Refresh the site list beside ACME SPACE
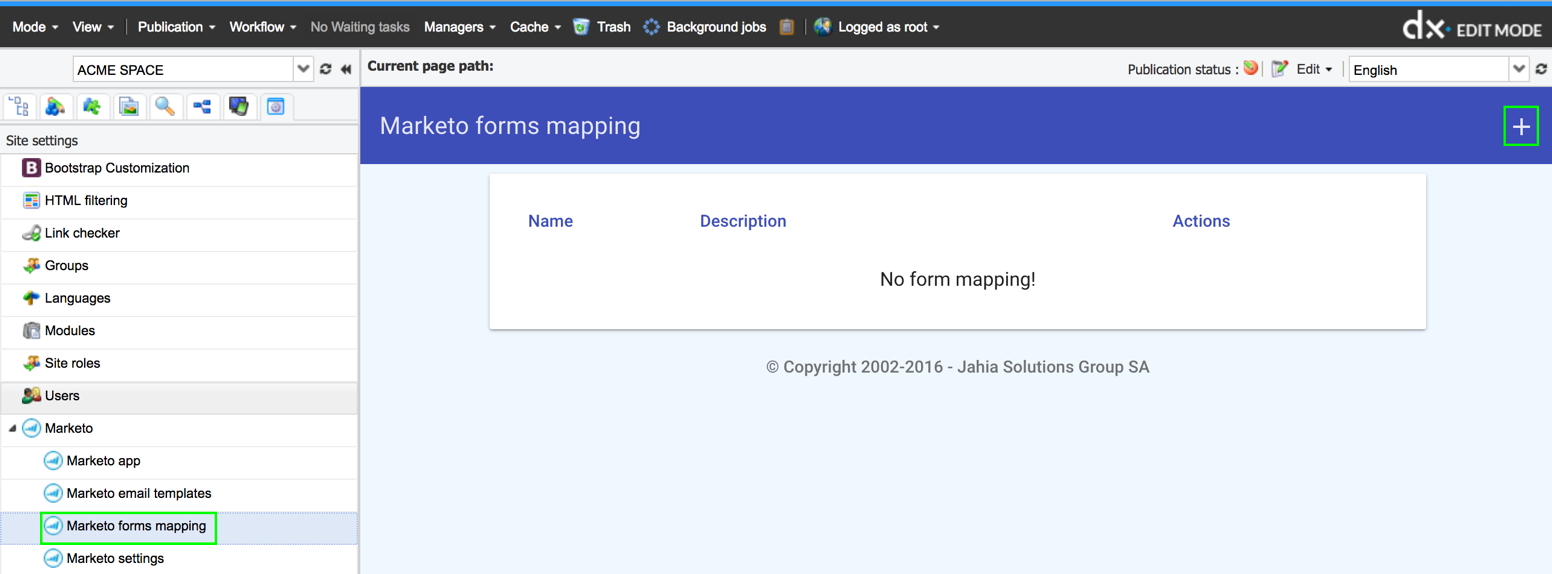This screenshot has height=574, width=1552. (325, 70)
